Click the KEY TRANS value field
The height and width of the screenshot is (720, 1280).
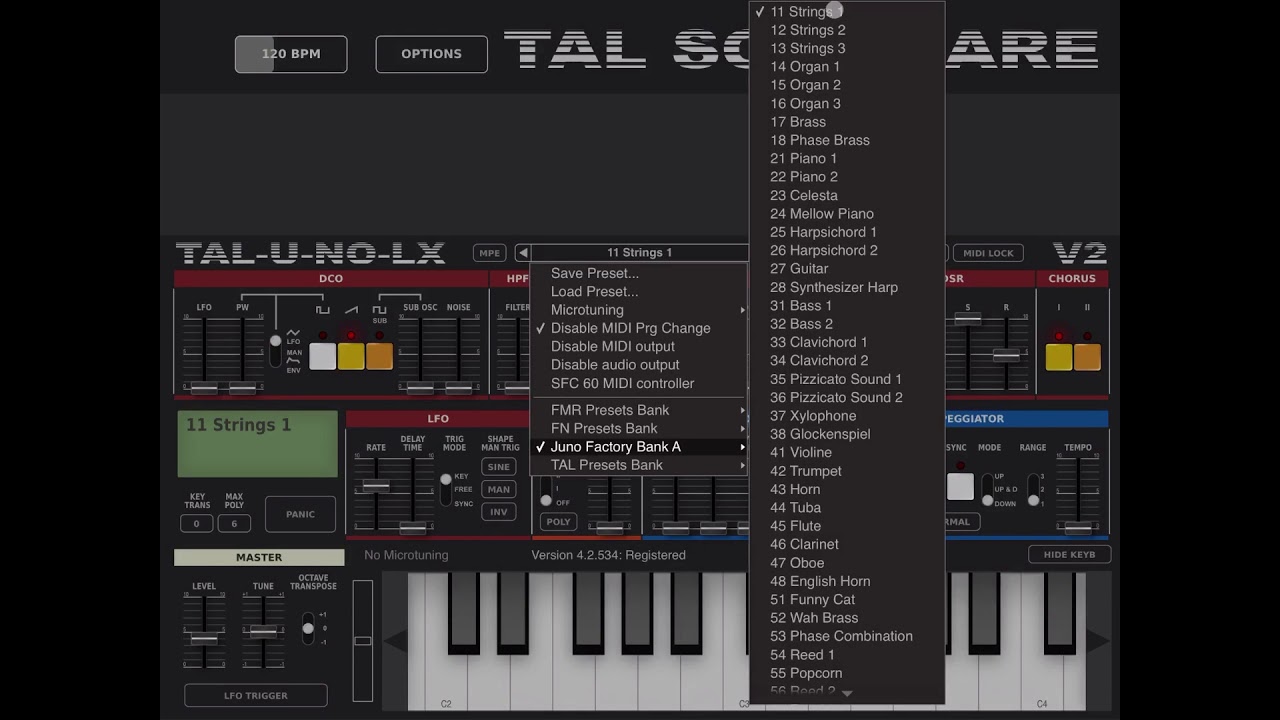197,524
